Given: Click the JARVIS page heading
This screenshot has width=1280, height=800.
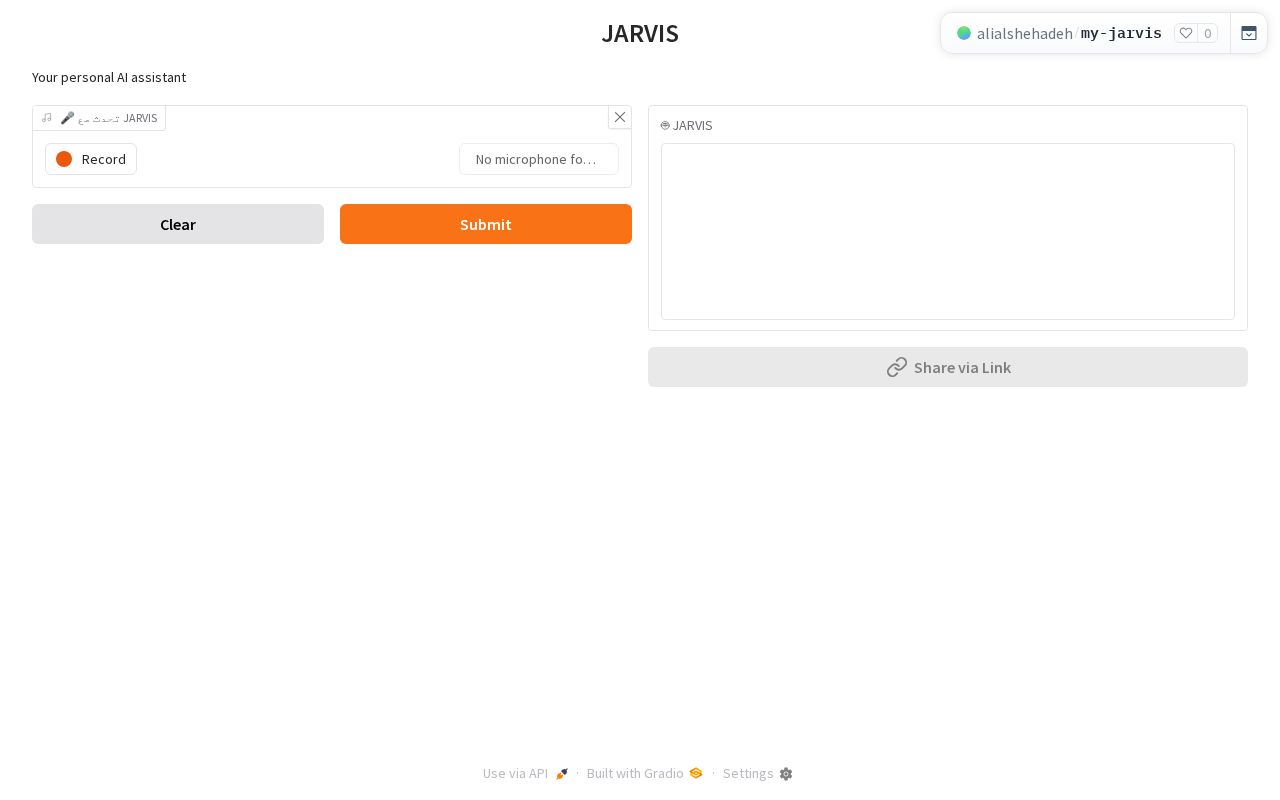Looking at the screenshot, I should point(640,33).
